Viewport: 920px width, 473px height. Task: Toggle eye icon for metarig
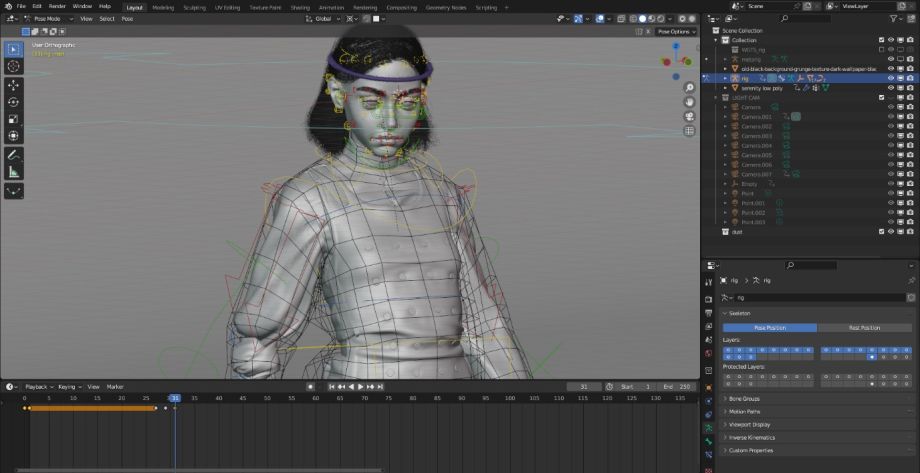click(x=891, y=59)
